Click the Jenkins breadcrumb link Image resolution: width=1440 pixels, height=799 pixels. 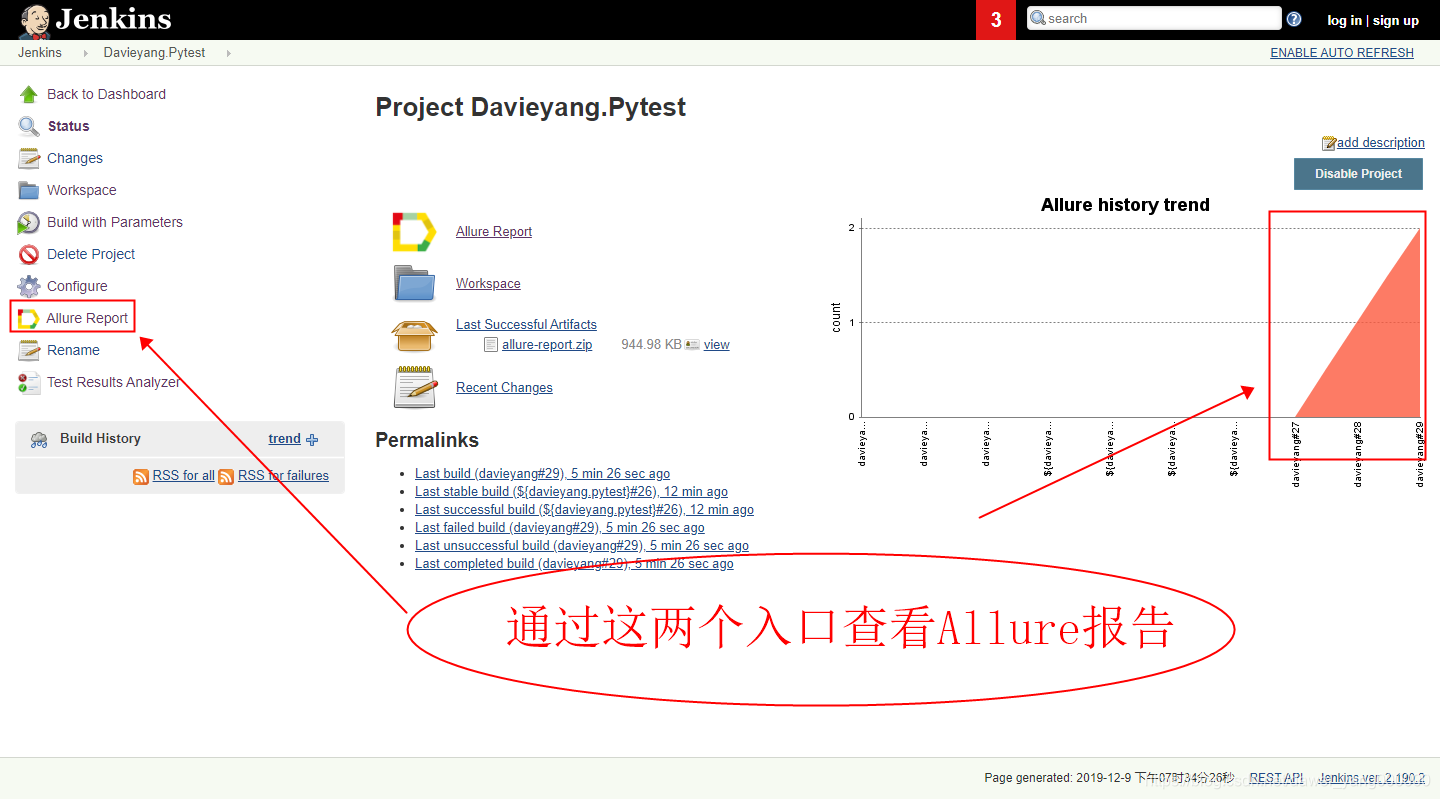coord(40,53)
